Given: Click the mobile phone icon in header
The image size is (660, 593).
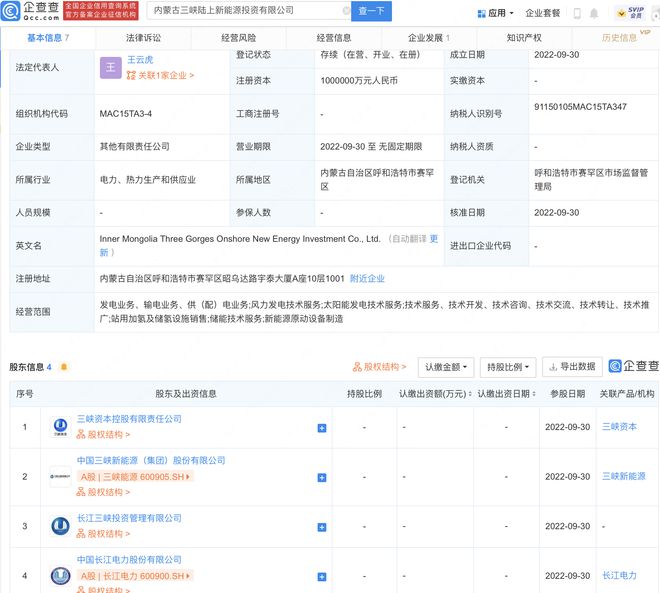Looking at the screenshot, I should coord(577,13).
